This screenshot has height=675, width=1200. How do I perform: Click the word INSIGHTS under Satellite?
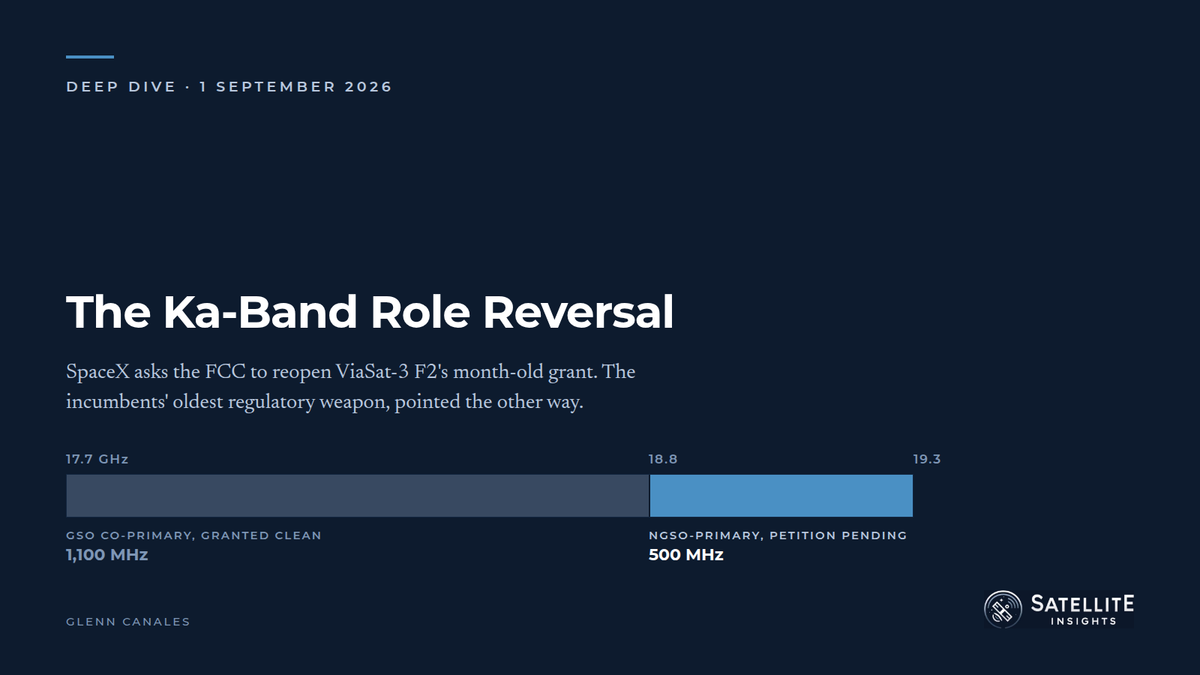pyautogui.click(x=1083, y=621)
